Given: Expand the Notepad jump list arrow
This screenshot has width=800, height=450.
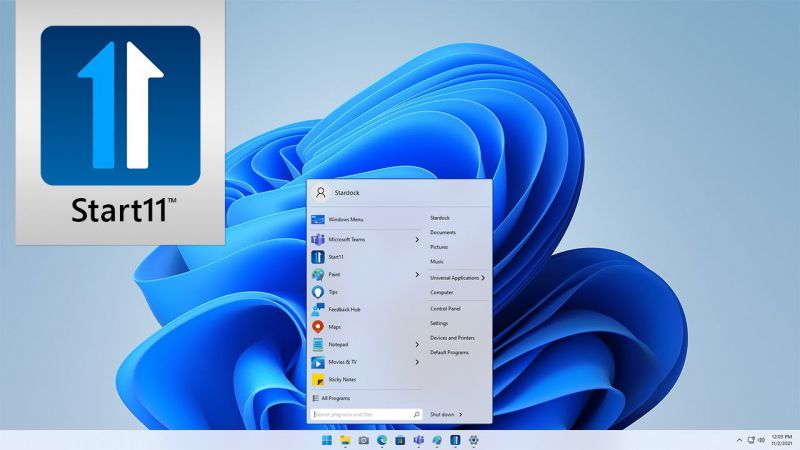Looking at the screenshot, I should pyautogui.click(x=417, y=345).
